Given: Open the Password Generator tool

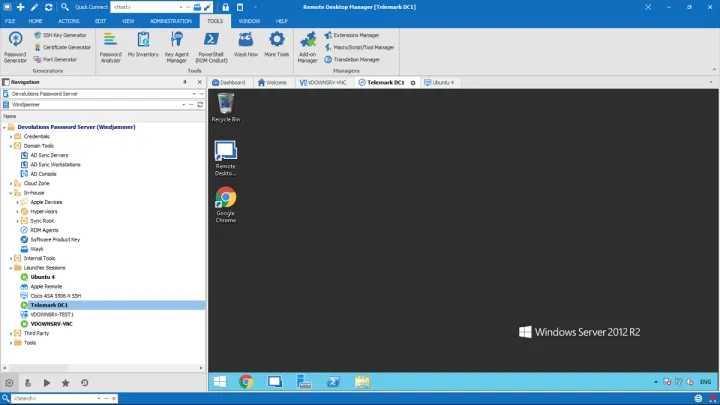Looking at the screenshot, I should point(16,45).
